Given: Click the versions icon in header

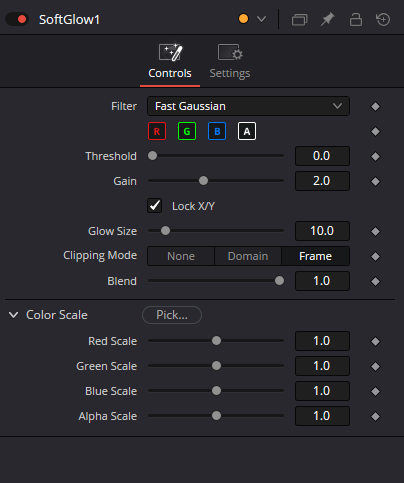Looking at the screenshot, I should (299, 19).
